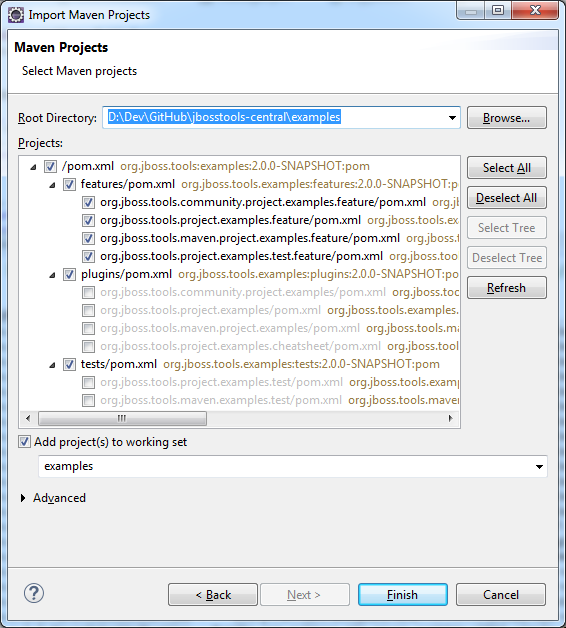Screen dimensions: 566x628
Task: Click the Browse... button
Action: point(507,118)
